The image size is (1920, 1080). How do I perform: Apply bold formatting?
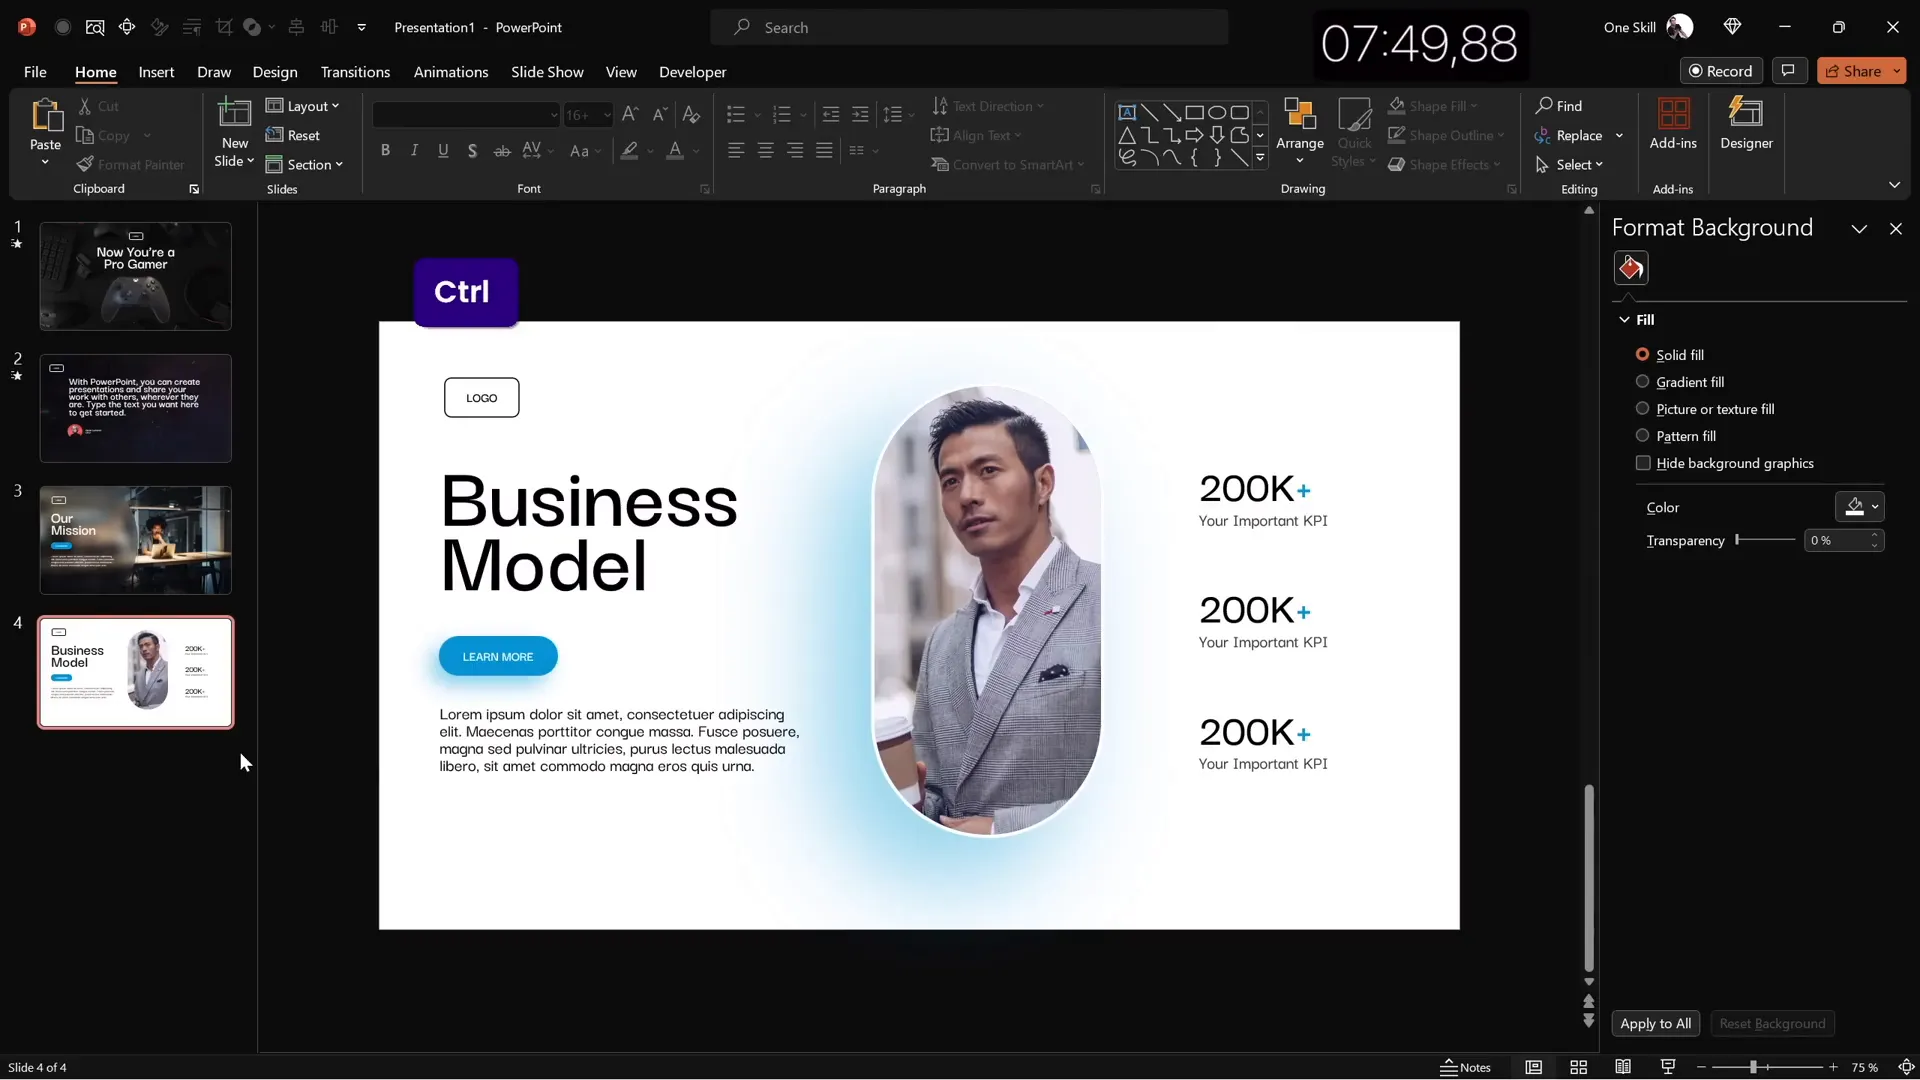point(385,150)
